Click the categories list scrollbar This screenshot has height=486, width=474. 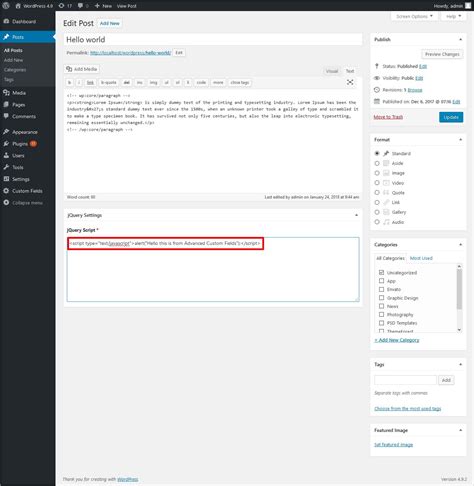(459, 289)
